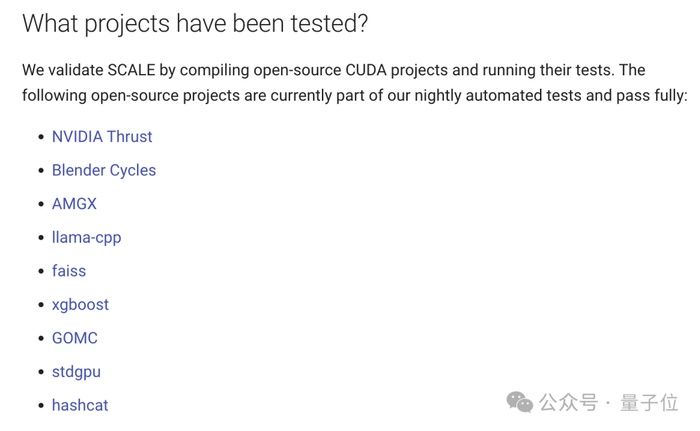Click the bullet point before hashcat
Image resolution: width=700 pixels, height=431 pixels.
pyautogui.click(x=40, y=405)
